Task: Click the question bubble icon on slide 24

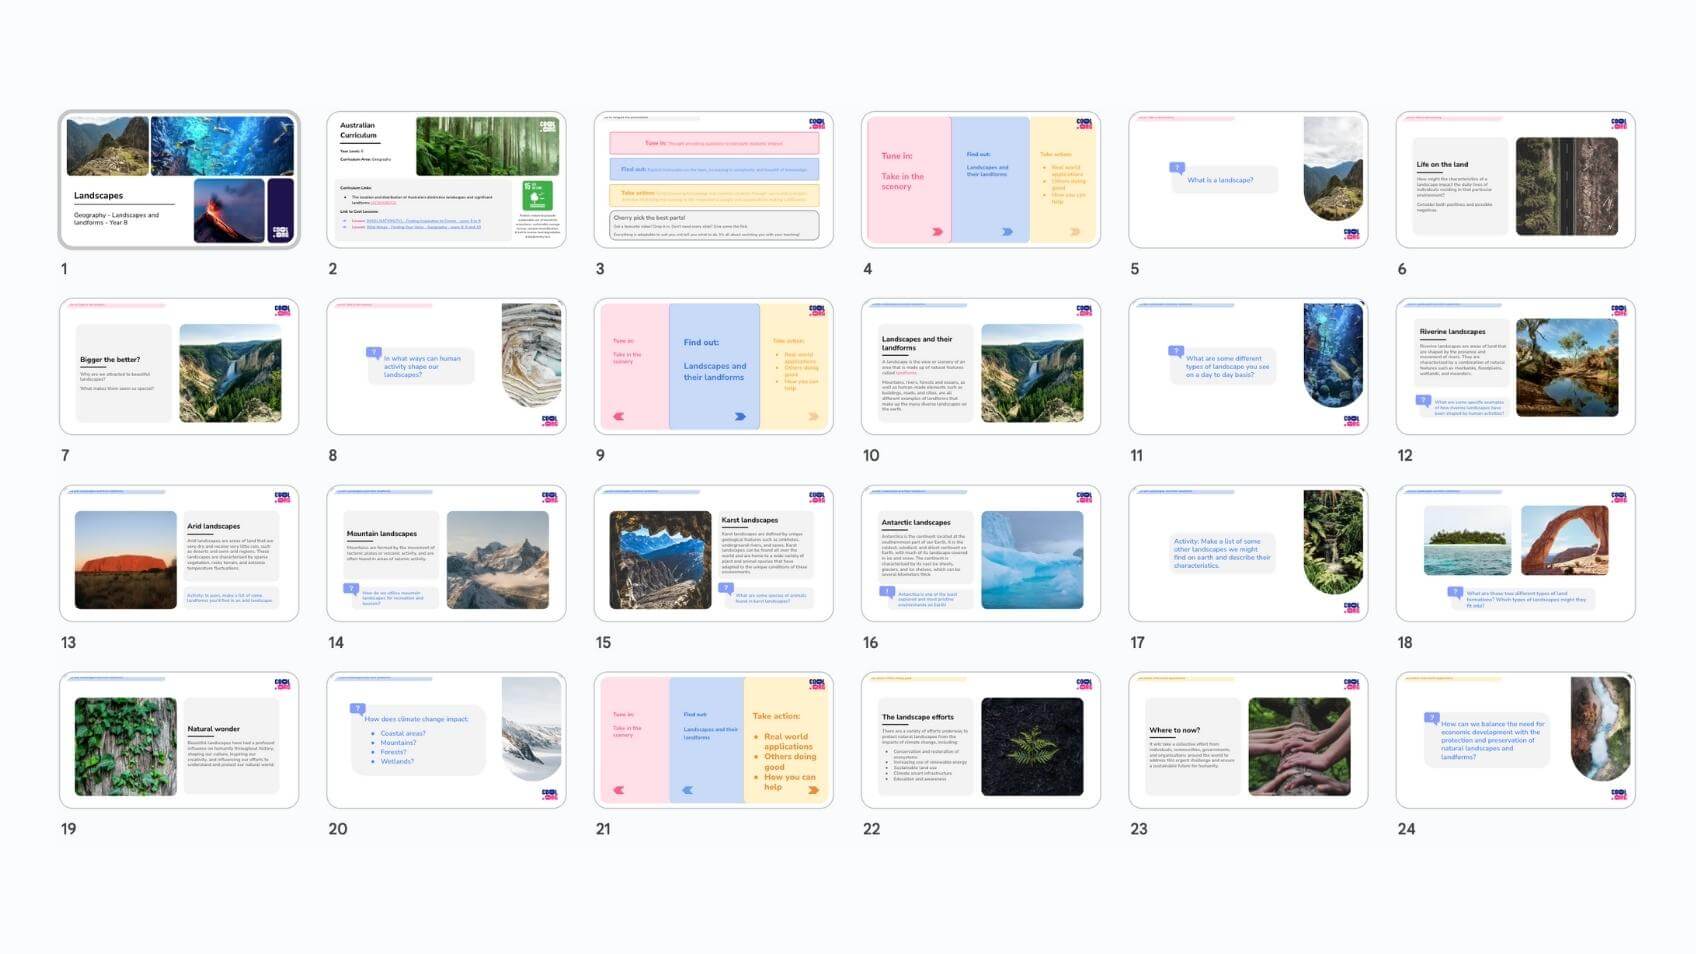Action: (x=1431, y=718)
